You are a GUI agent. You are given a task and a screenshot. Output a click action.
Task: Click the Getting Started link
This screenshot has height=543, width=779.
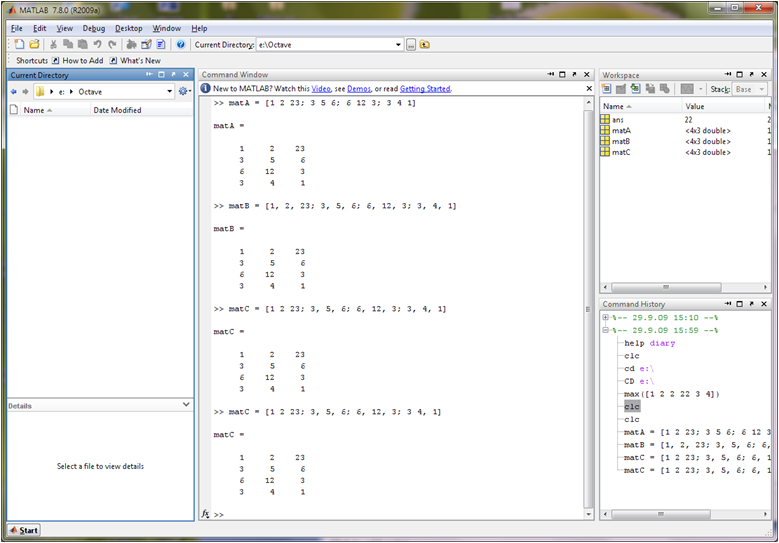[425, 89]
